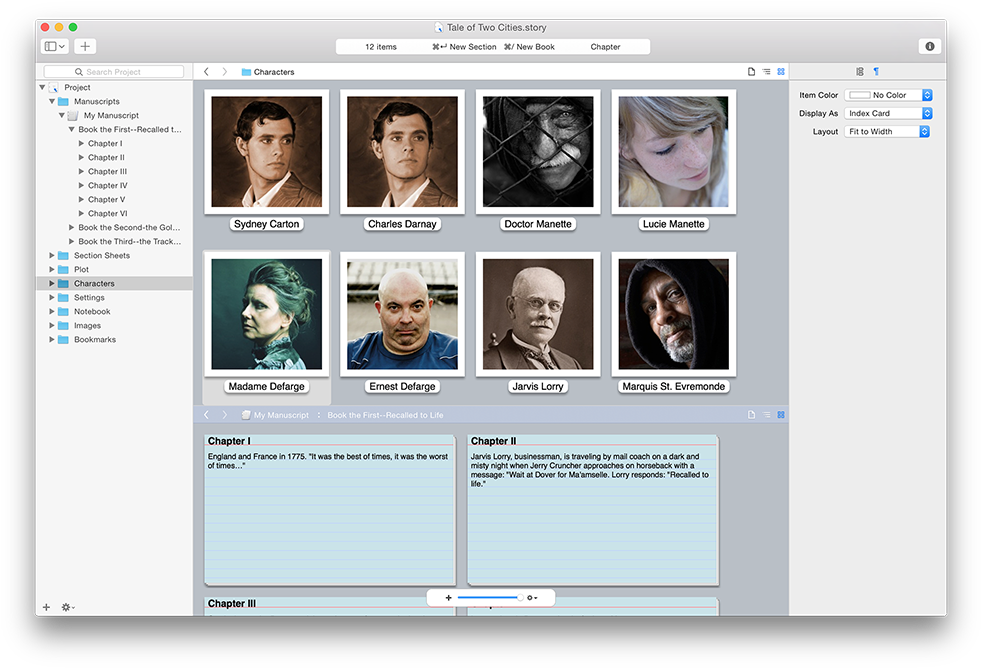Click the document icon in the window title
Image resolution: width=981 pixels, height=668 pixels.
(x=439, y=28)
